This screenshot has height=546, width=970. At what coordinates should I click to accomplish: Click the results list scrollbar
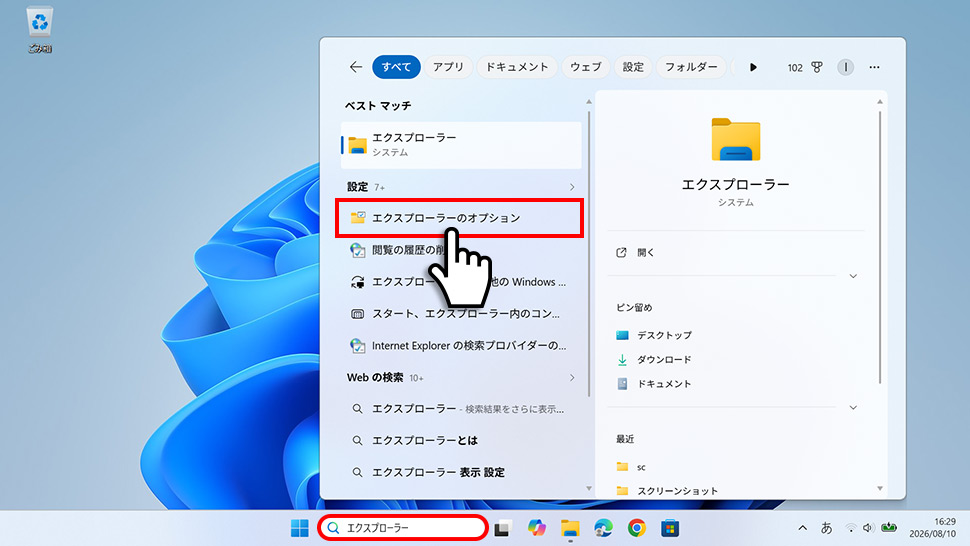[x=589, y=254]
